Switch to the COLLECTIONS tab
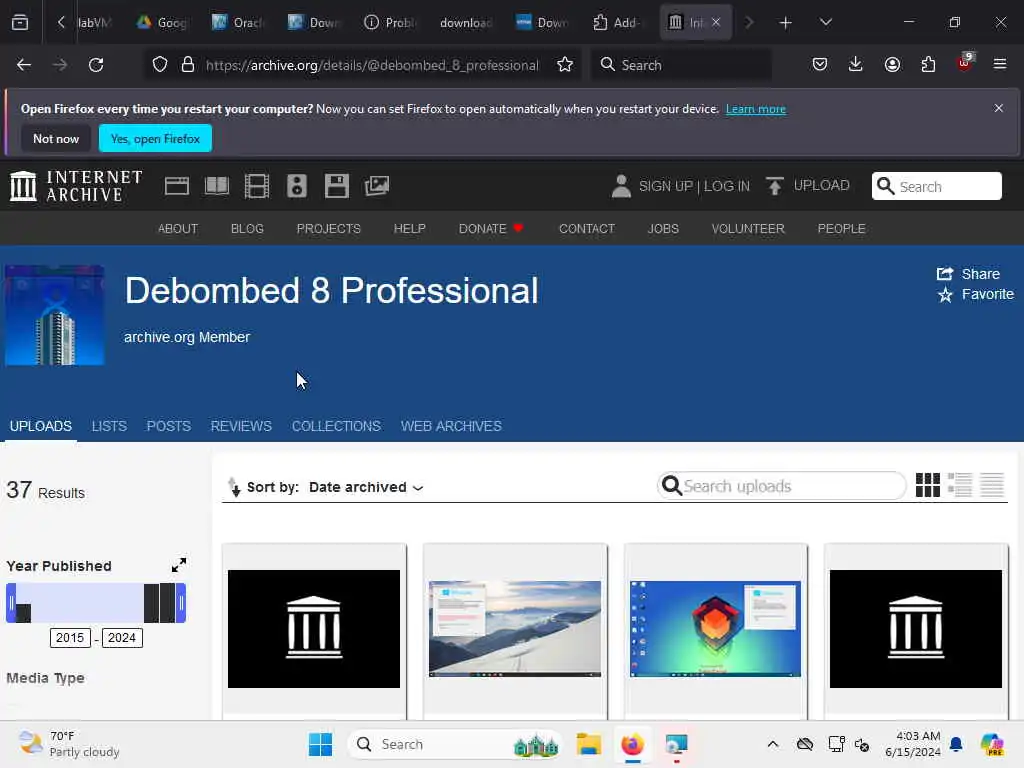 336,426
